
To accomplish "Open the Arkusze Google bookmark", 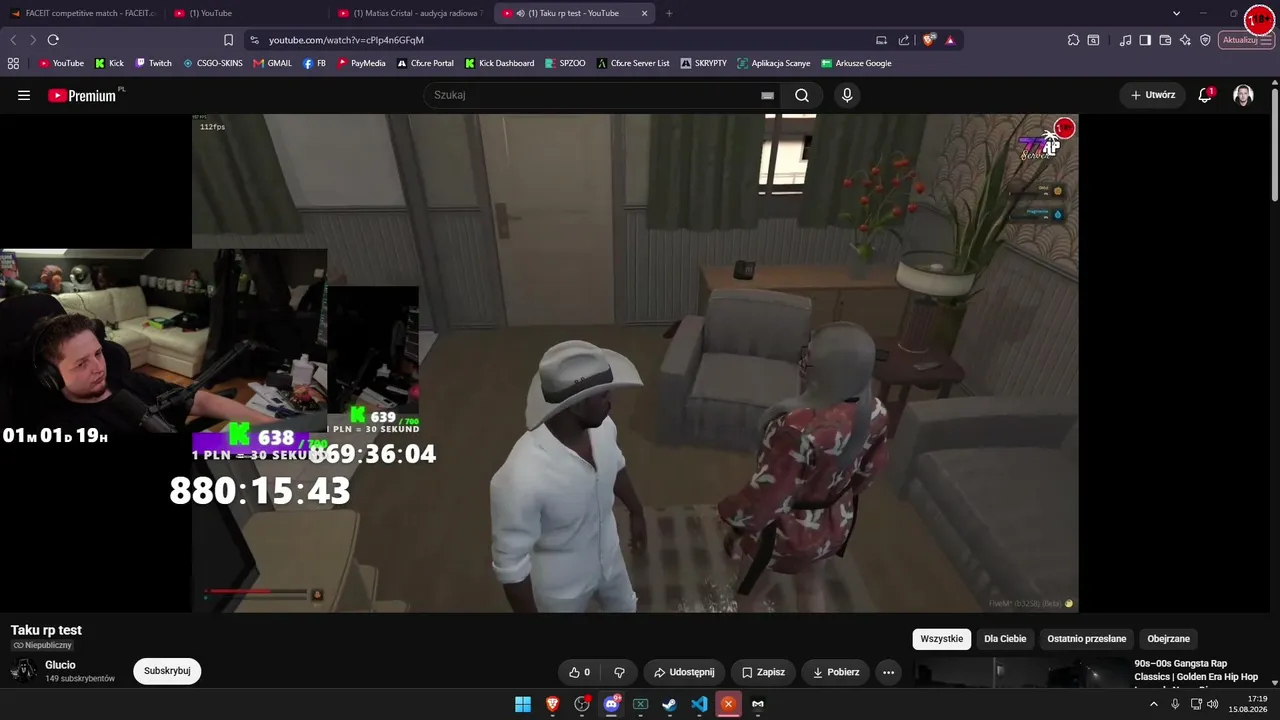I will point(856,63).
